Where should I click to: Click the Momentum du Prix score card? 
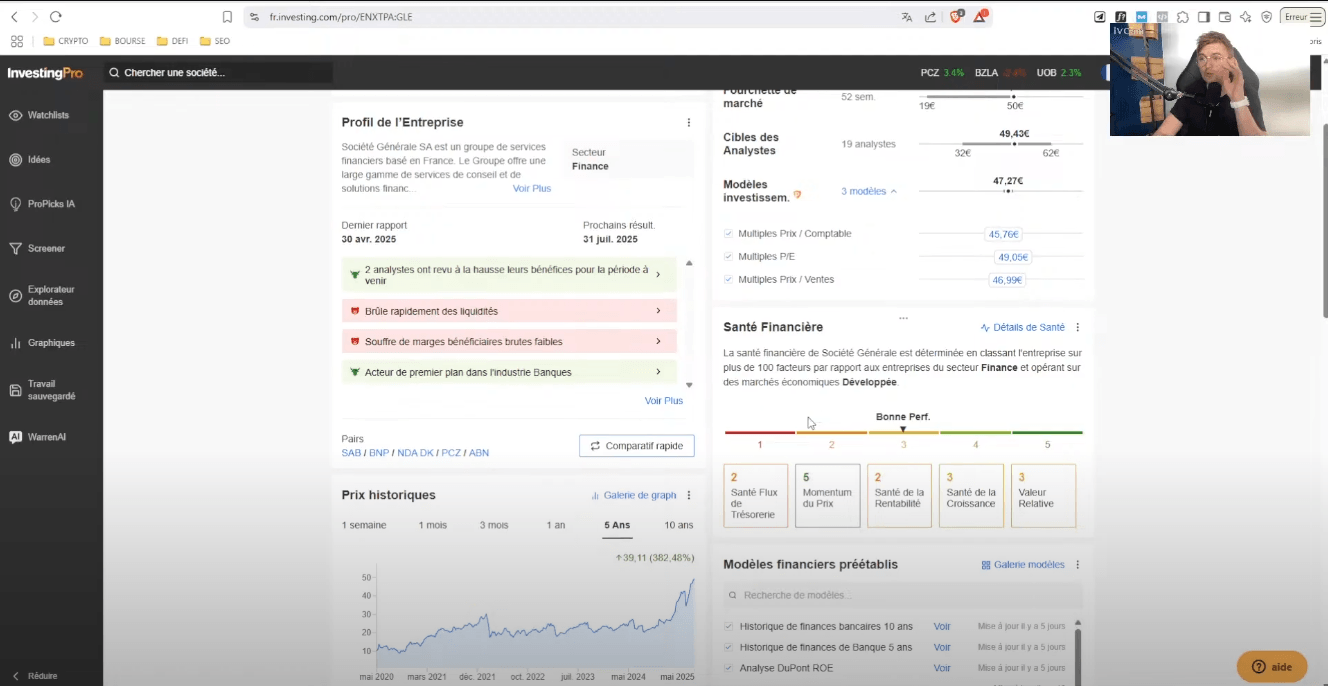828,495
